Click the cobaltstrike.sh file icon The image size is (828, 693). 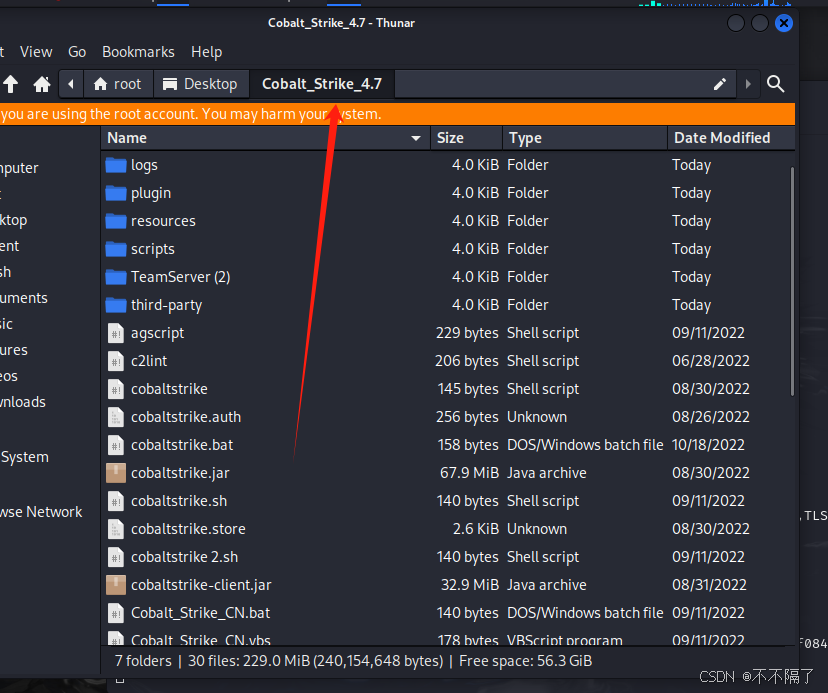point(116,501)
